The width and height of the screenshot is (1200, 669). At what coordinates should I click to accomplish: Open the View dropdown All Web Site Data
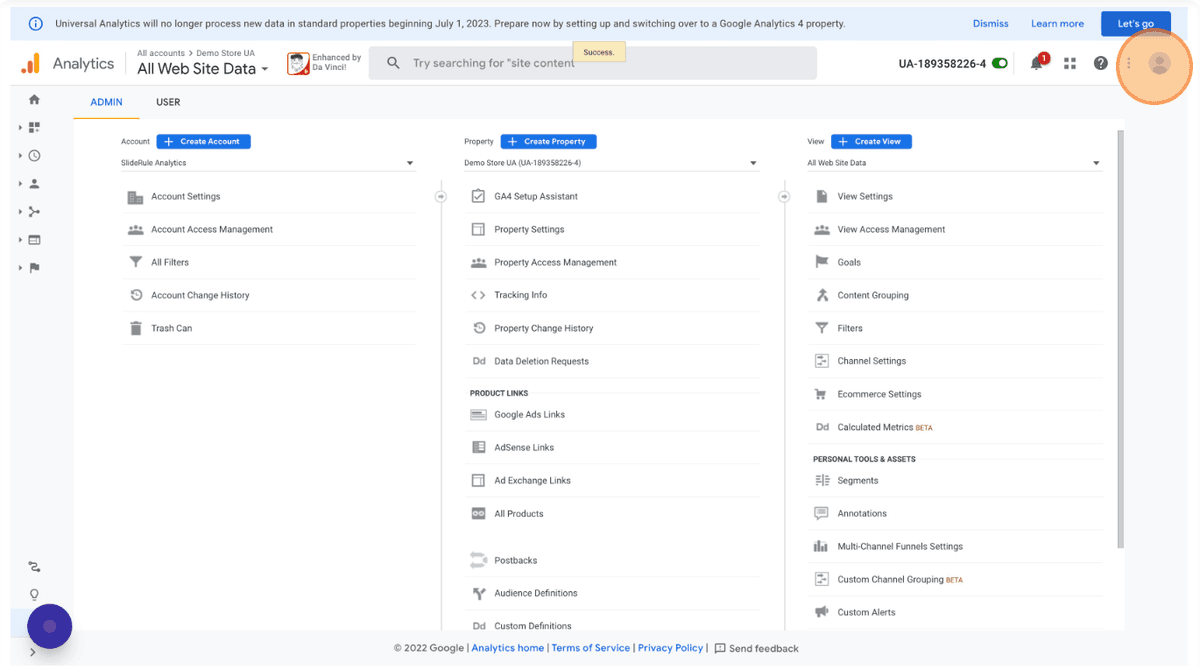[955, 163]
